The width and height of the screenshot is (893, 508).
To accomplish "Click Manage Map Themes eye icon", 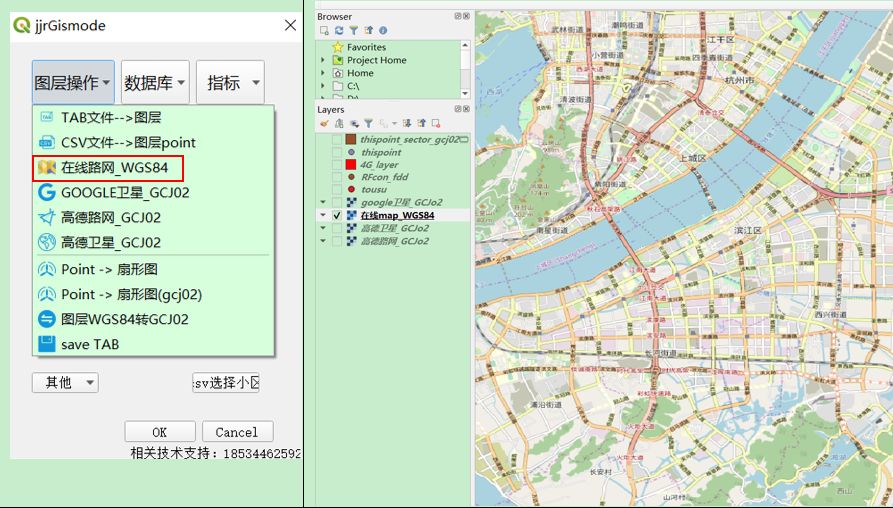I will [354, 123].
